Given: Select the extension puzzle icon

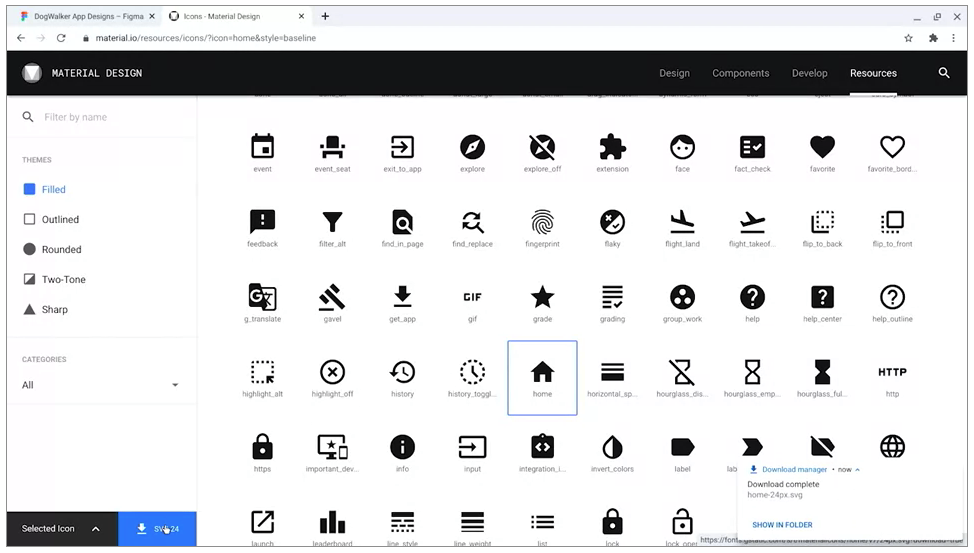Looking at the screenshot, I should point(612,148).
